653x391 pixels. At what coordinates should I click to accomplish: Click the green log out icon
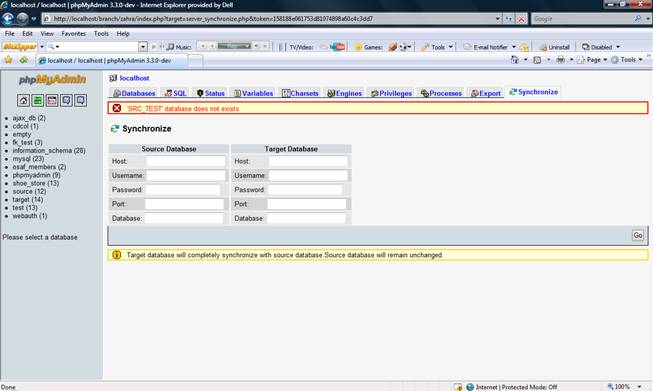37,100
